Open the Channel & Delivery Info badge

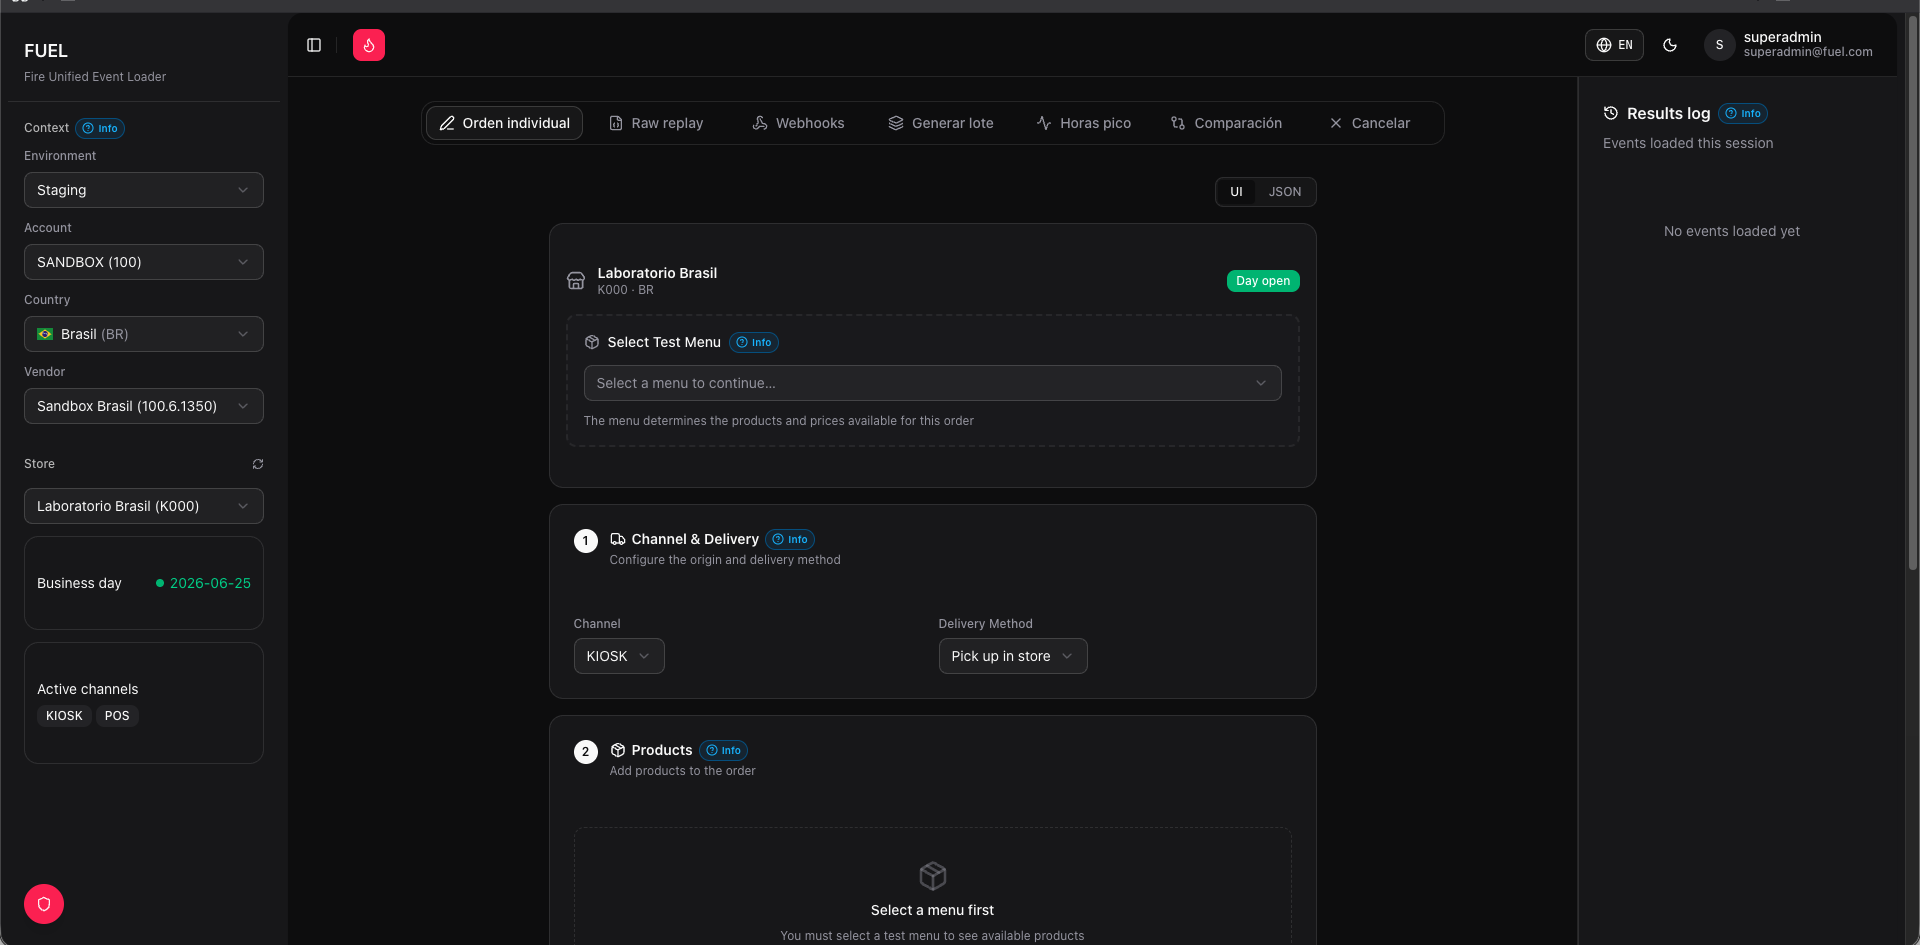click(x=790, y=540)
